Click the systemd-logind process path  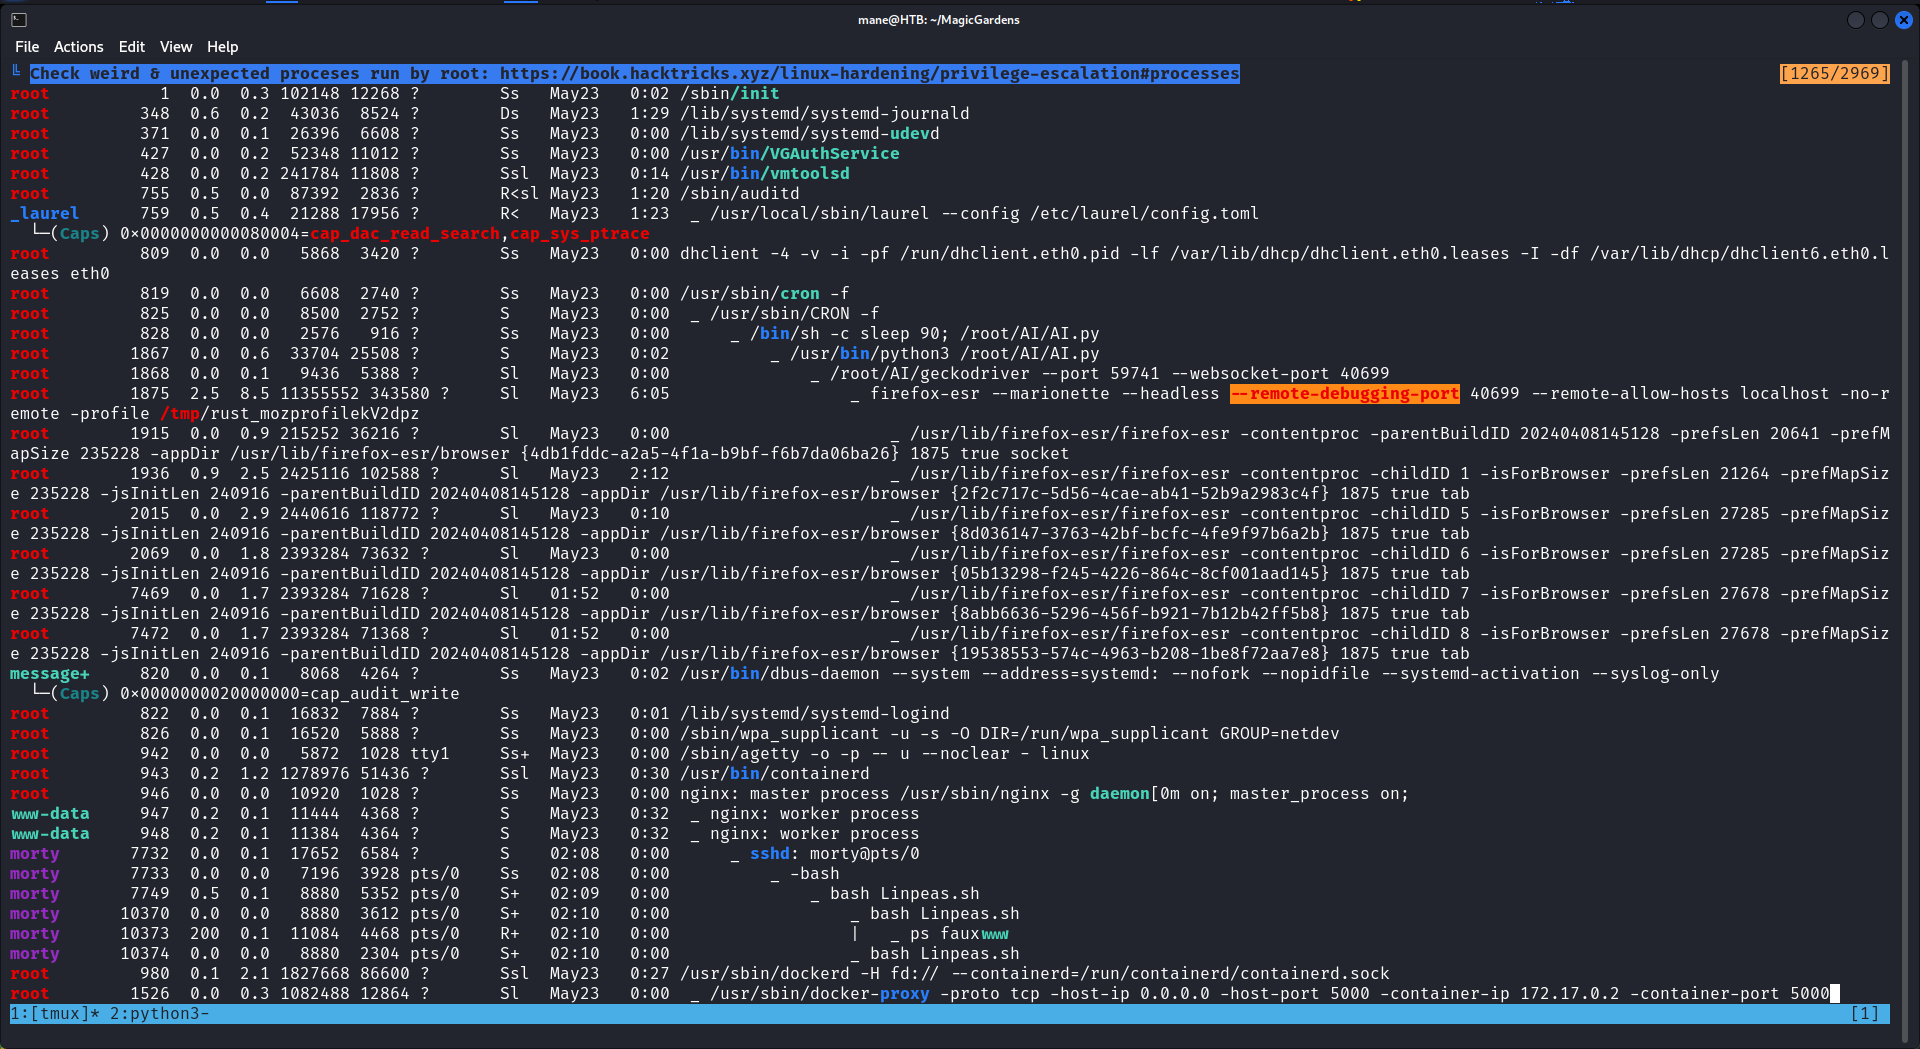814,713
